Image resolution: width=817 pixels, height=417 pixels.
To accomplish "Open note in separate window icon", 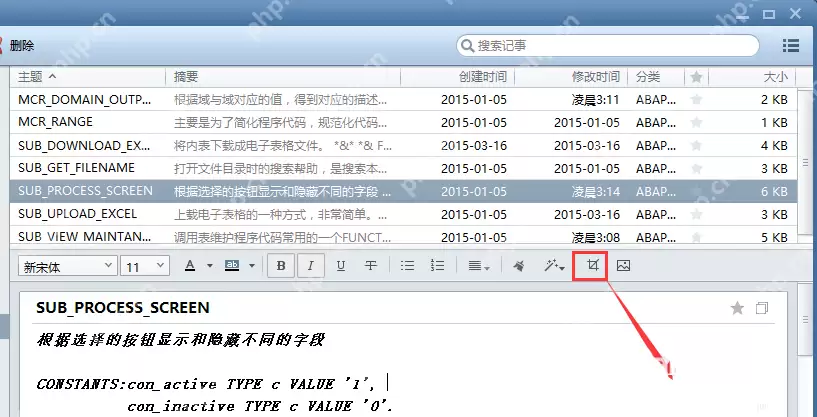I will click(762, 308).
